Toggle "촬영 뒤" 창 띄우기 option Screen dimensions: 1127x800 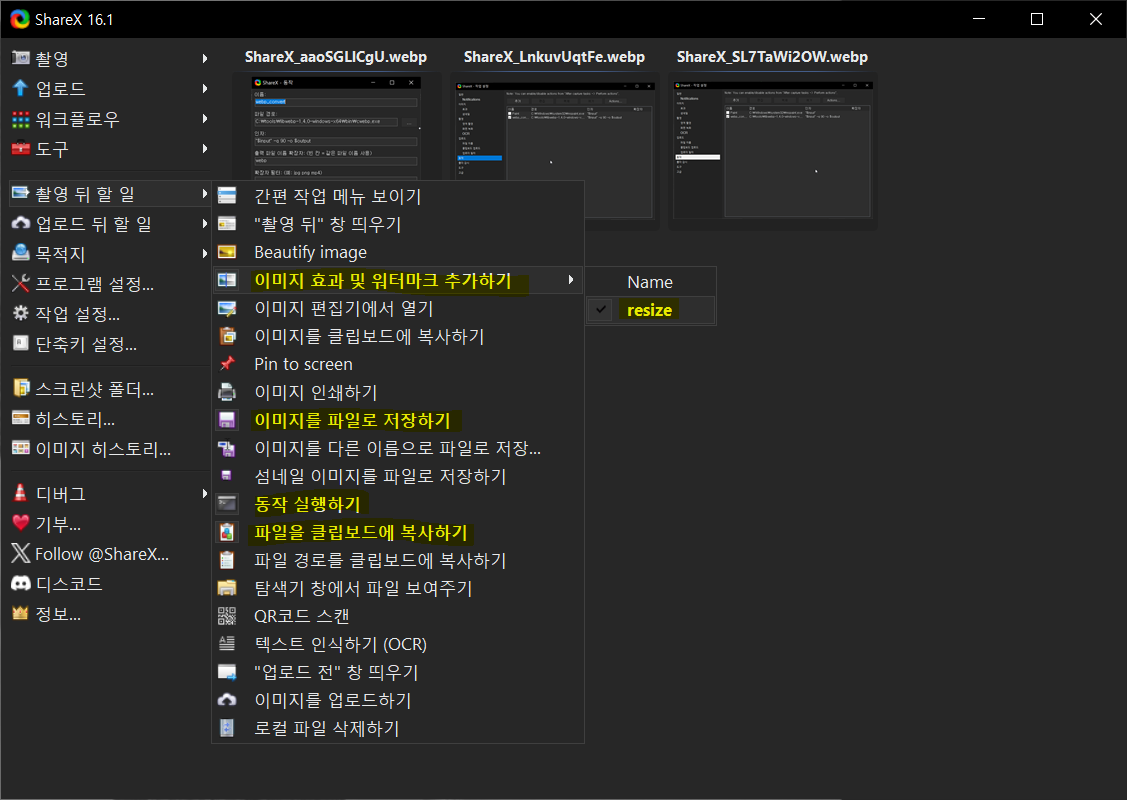coord(398,224)
